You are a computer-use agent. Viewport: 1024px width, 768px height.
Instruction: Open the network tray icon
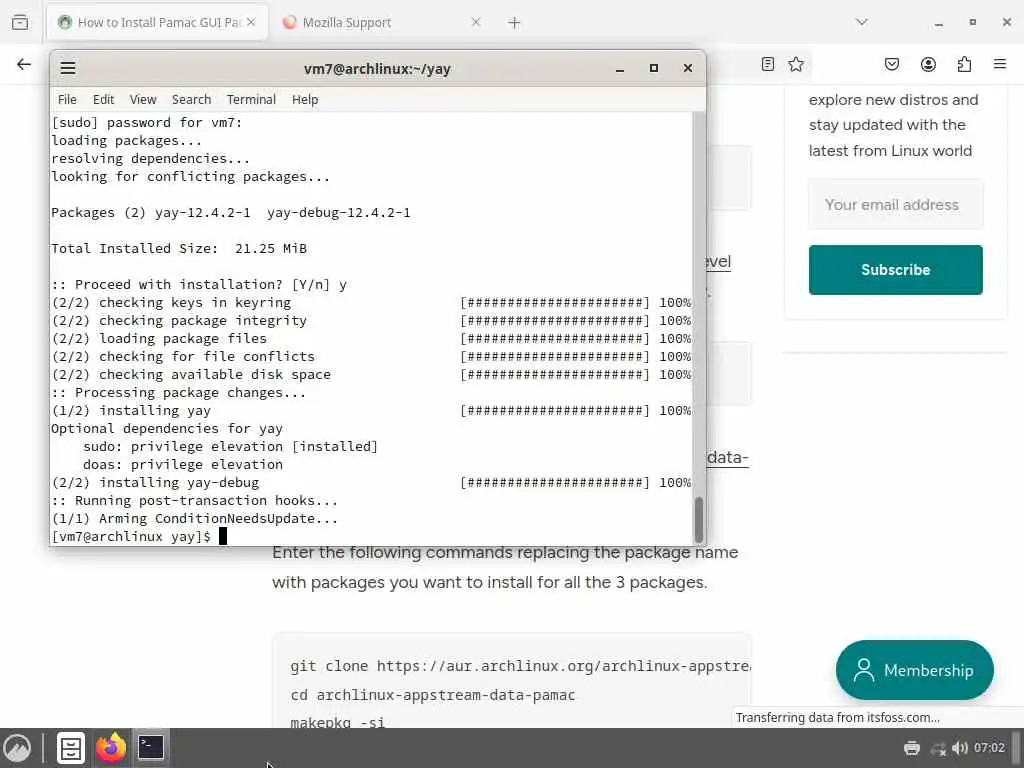(x=938, y=748)
